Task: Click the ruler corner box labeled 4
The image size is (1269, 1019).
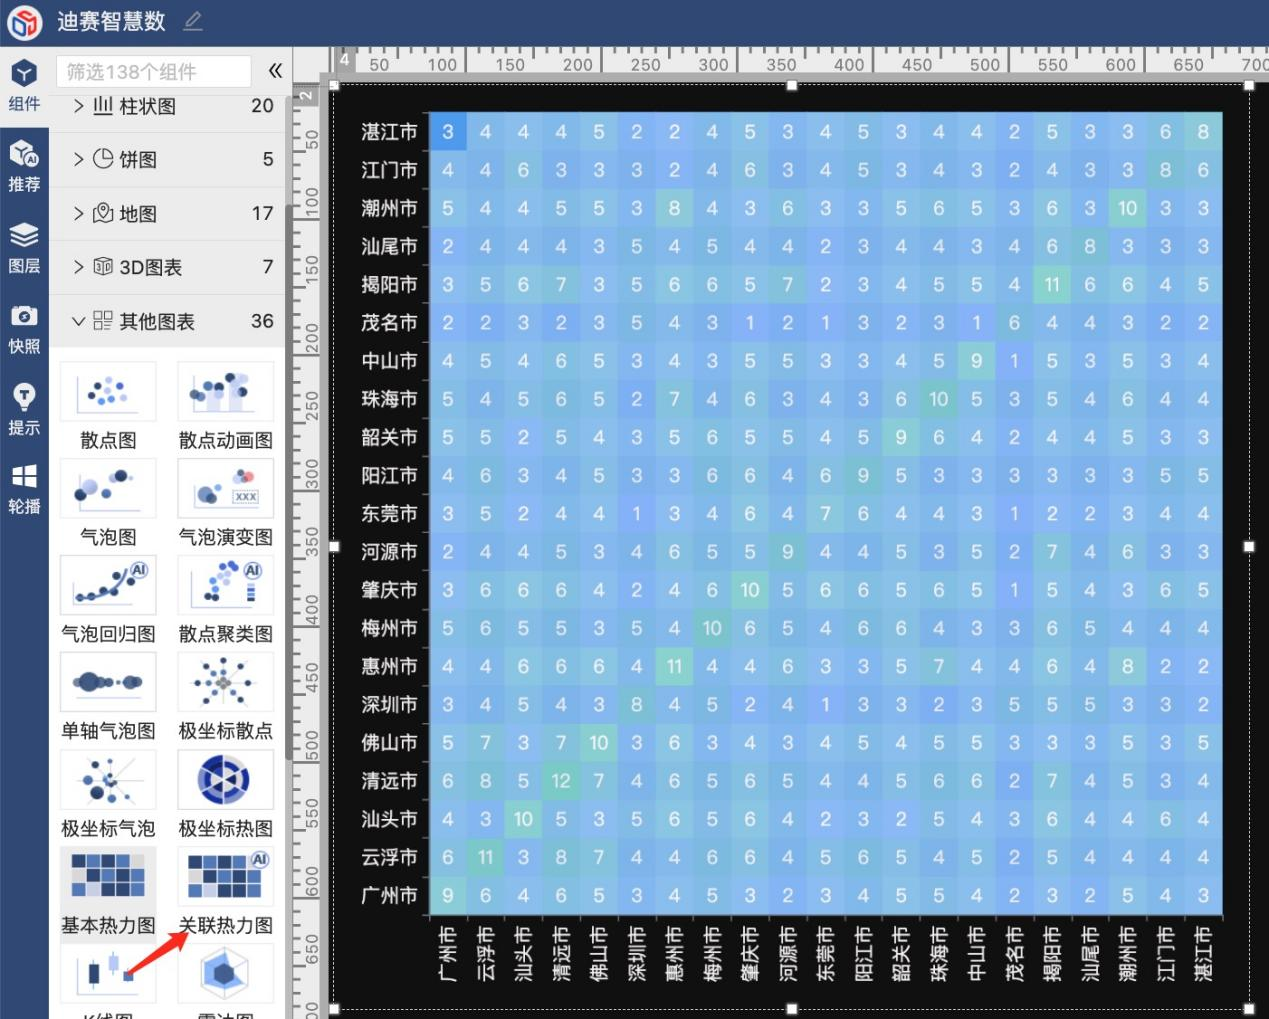Action: pyautogui.click(x=344, y=60)
